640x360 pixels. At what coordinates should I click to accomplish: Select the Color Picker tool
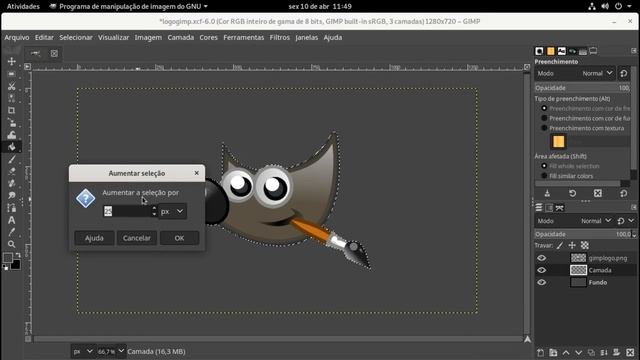pos(11,232)
